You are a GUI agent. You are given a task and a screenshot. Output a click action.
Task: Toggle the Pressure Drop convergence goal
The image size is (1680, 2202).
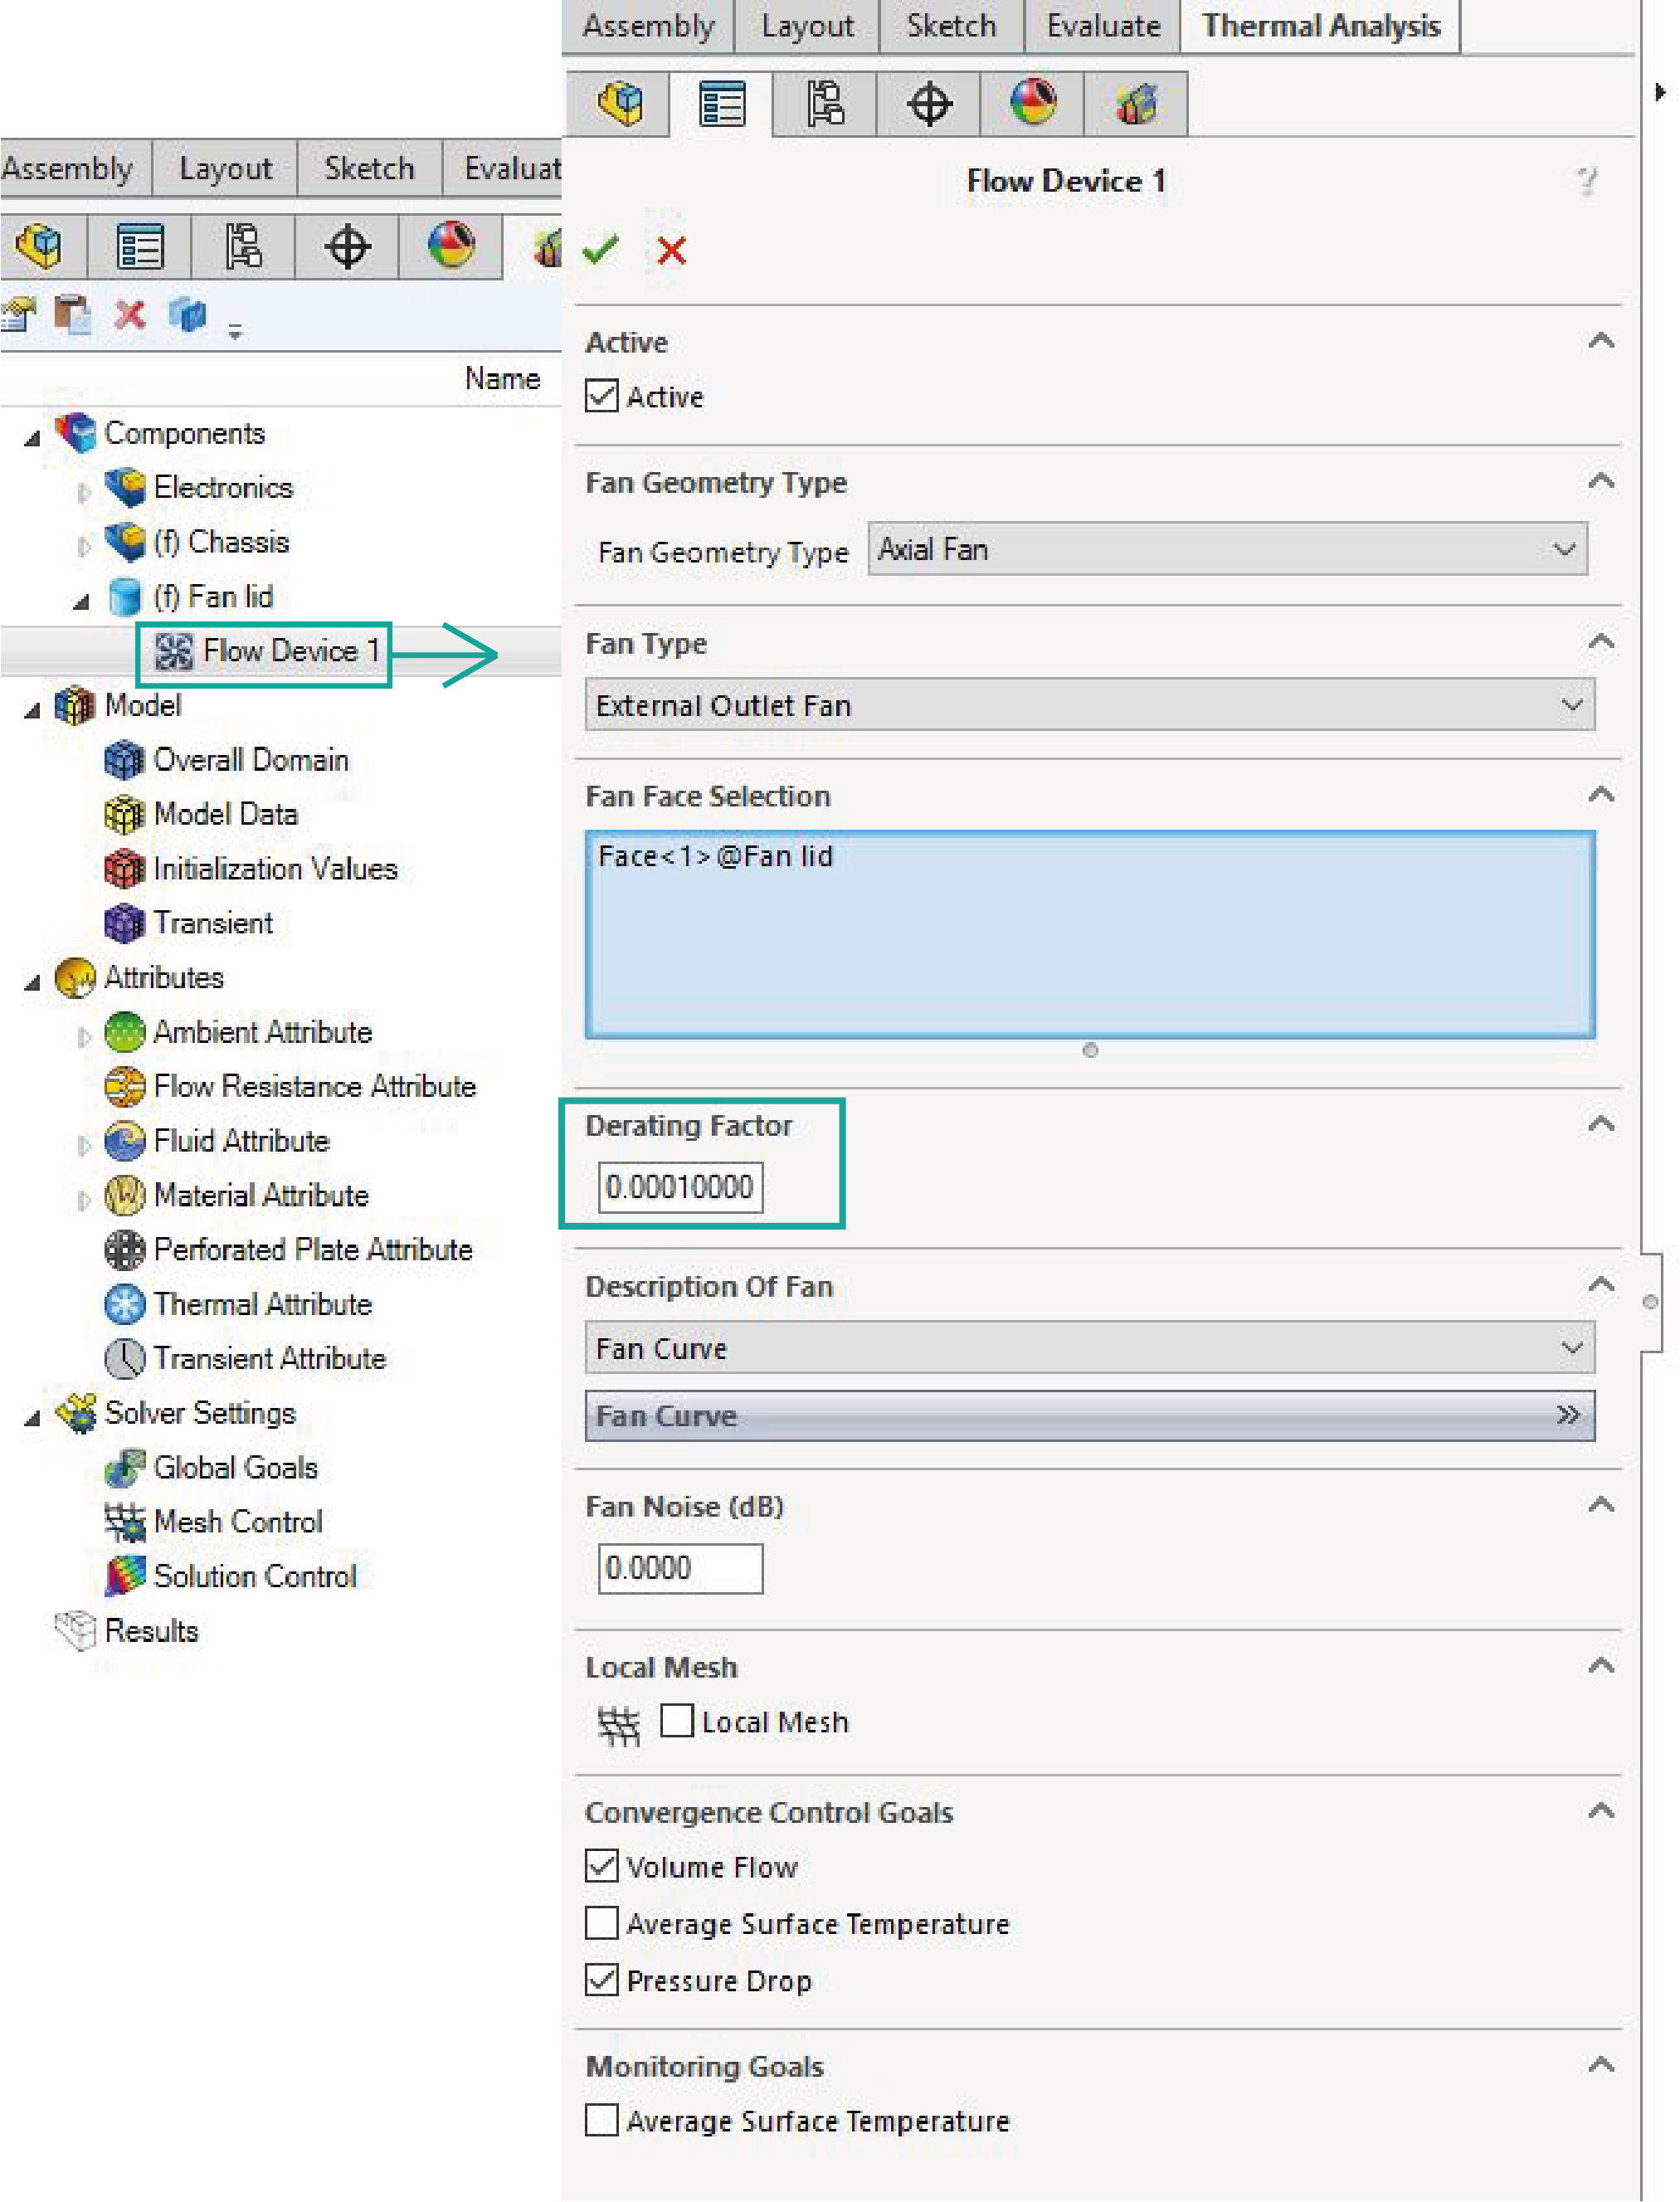(602, 1979)
